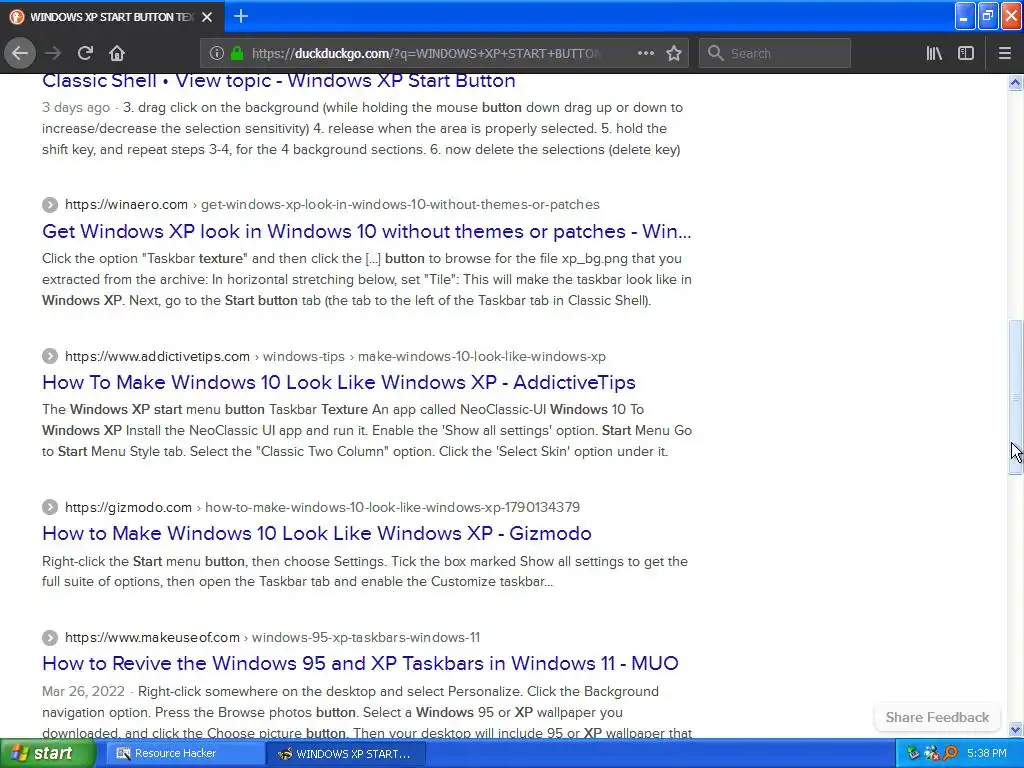Viewport: 1024px width, 768px height.
Task: Open the Library icon in toolbar
Action: (934, 53)
